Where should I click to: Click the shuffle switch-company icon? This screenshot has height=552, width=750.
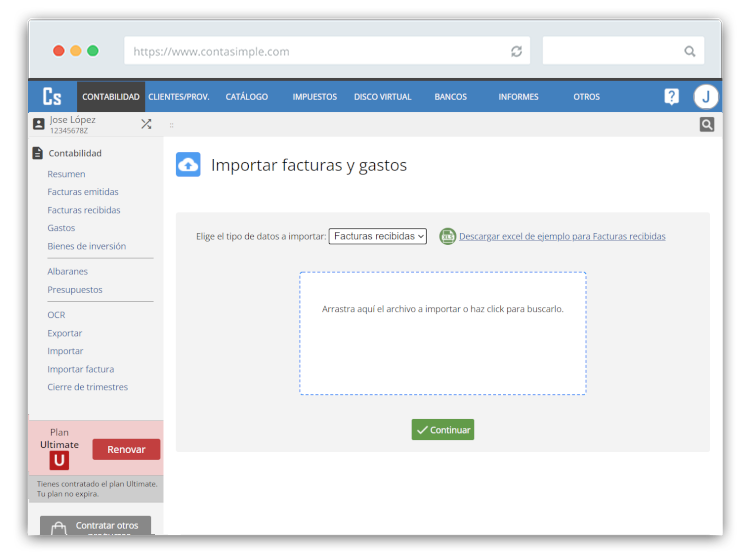[x=146, y=124]
